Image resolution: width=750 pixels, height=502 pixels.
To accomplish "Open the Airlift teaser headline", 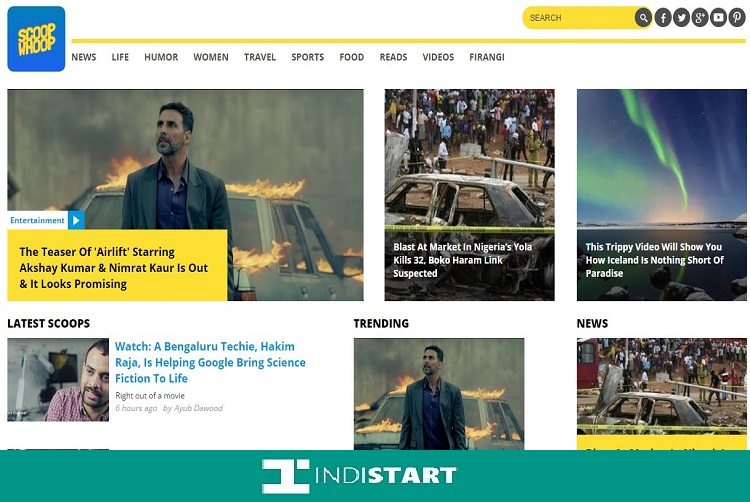I will click(114, 268).
